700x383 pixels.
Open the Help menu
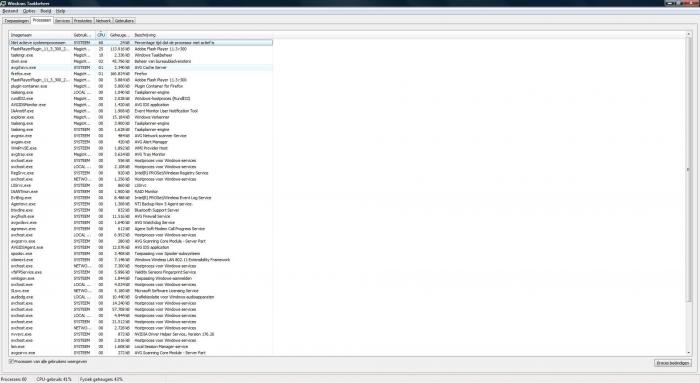[60, 11]
